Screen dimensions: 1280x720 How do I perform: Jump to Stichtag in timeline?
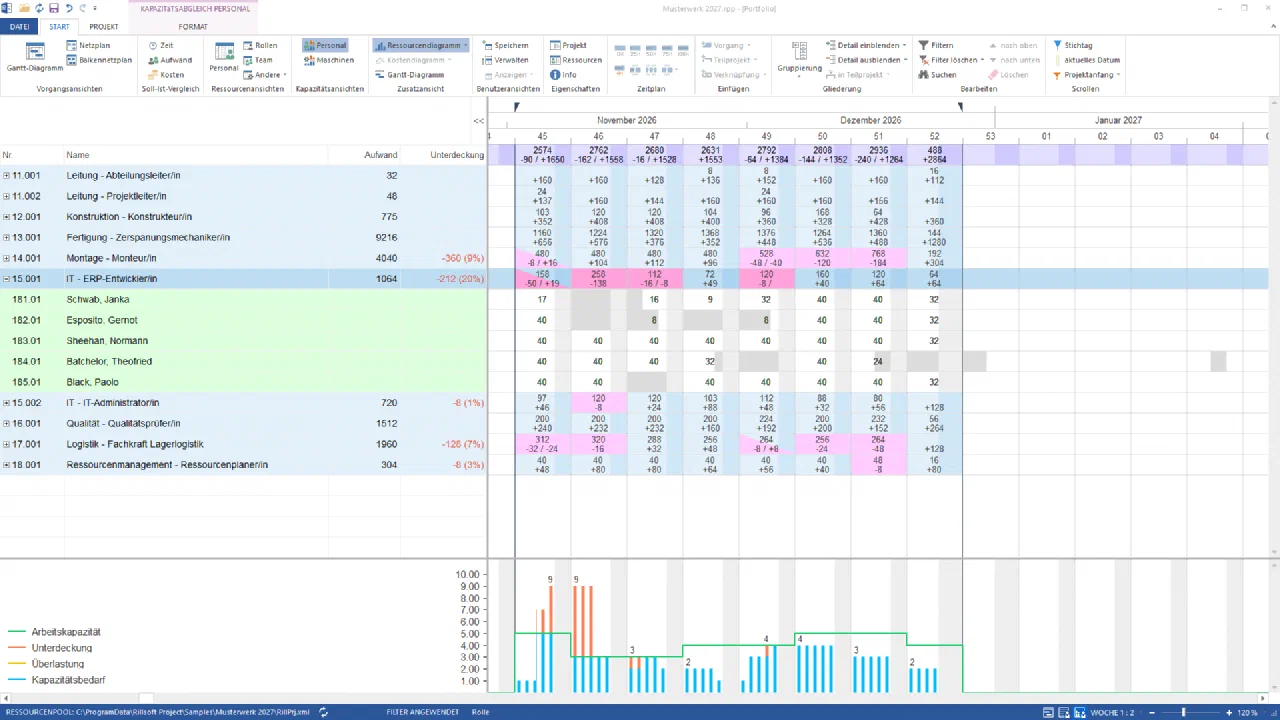coord(1073,45)
